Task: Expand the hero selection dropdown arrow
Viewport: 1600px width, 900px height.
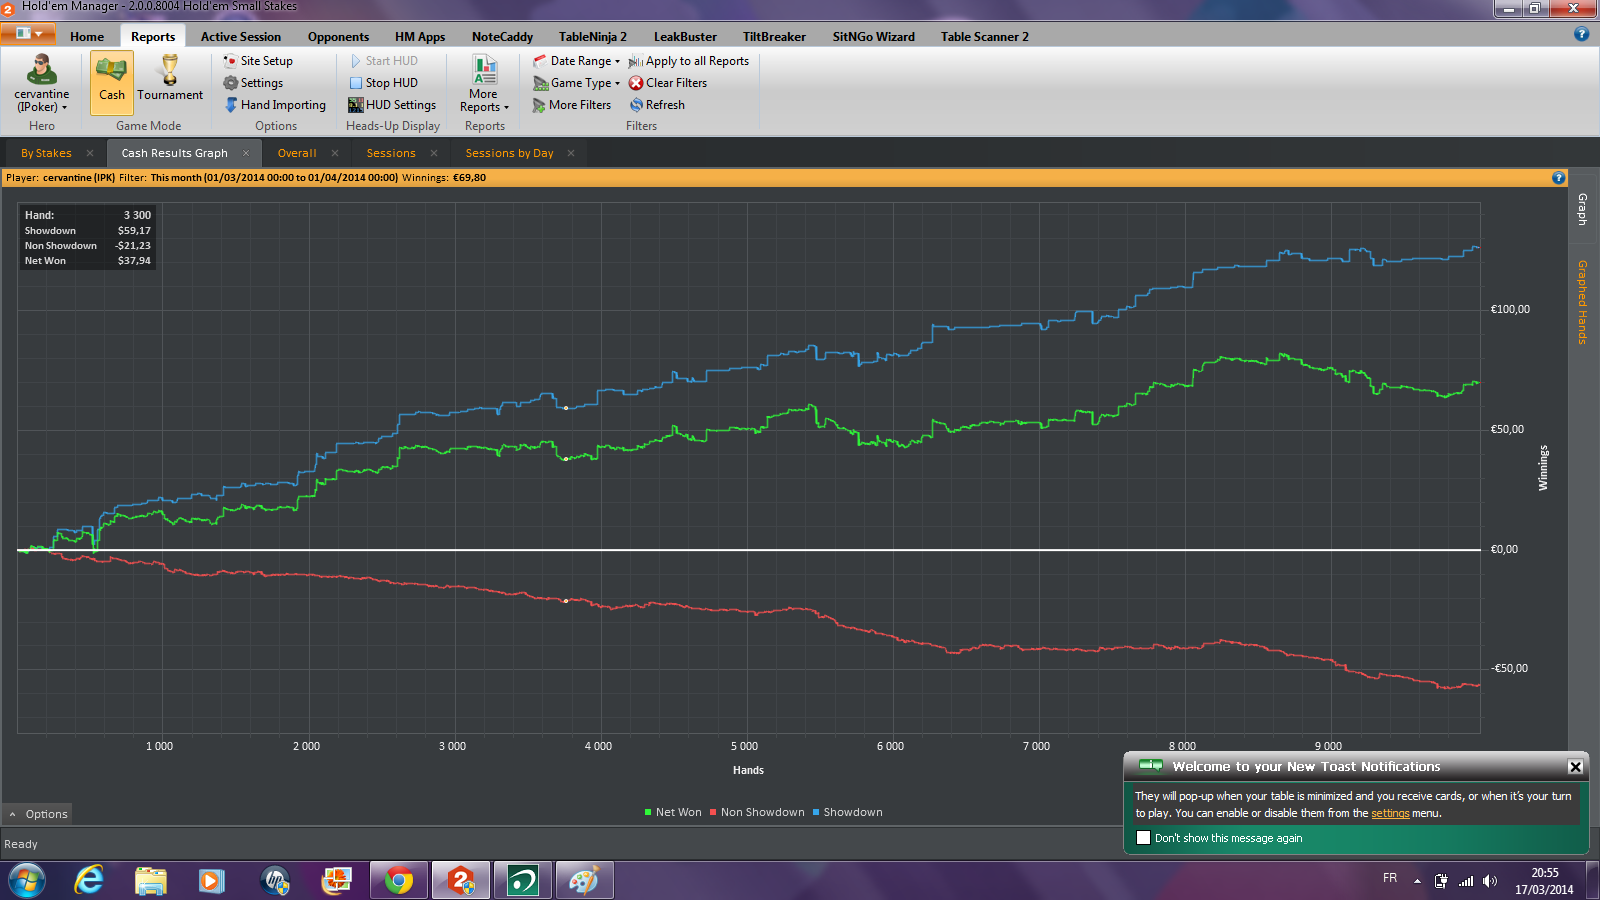Action: [65, 108]
